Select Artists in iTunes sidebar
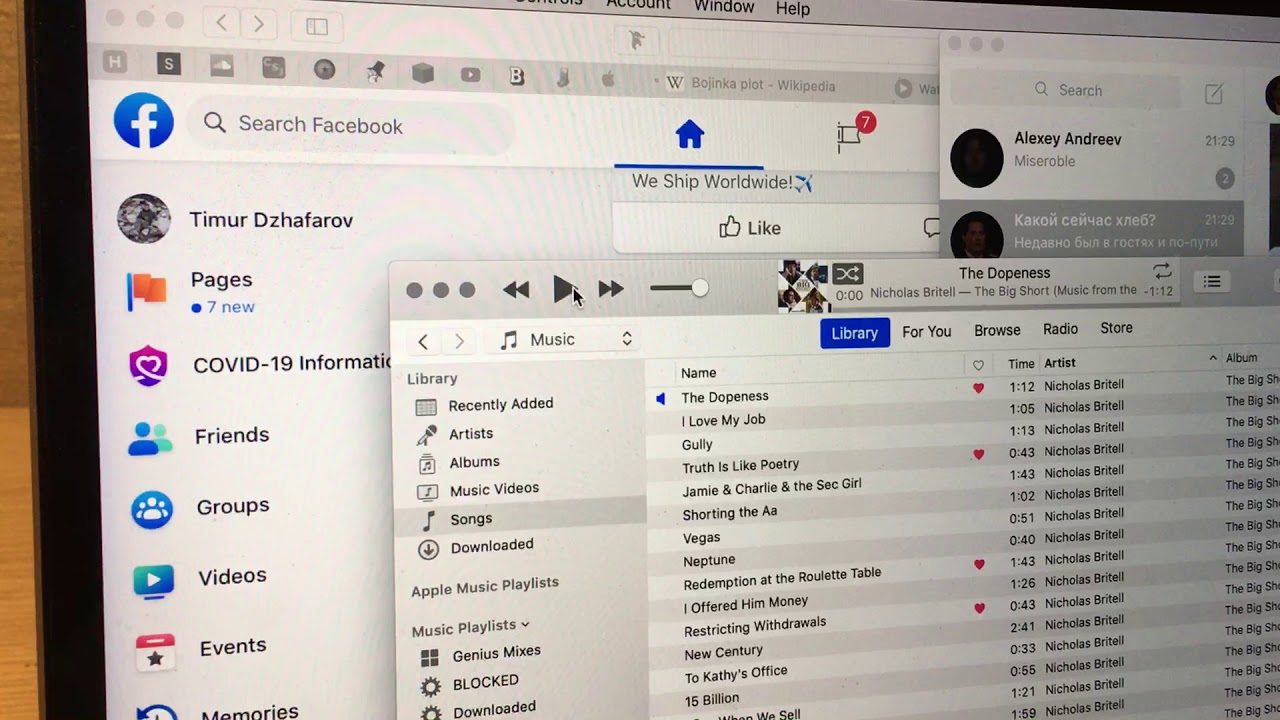The height and width of the screenshot is (720, 1280). click(470, 434)
